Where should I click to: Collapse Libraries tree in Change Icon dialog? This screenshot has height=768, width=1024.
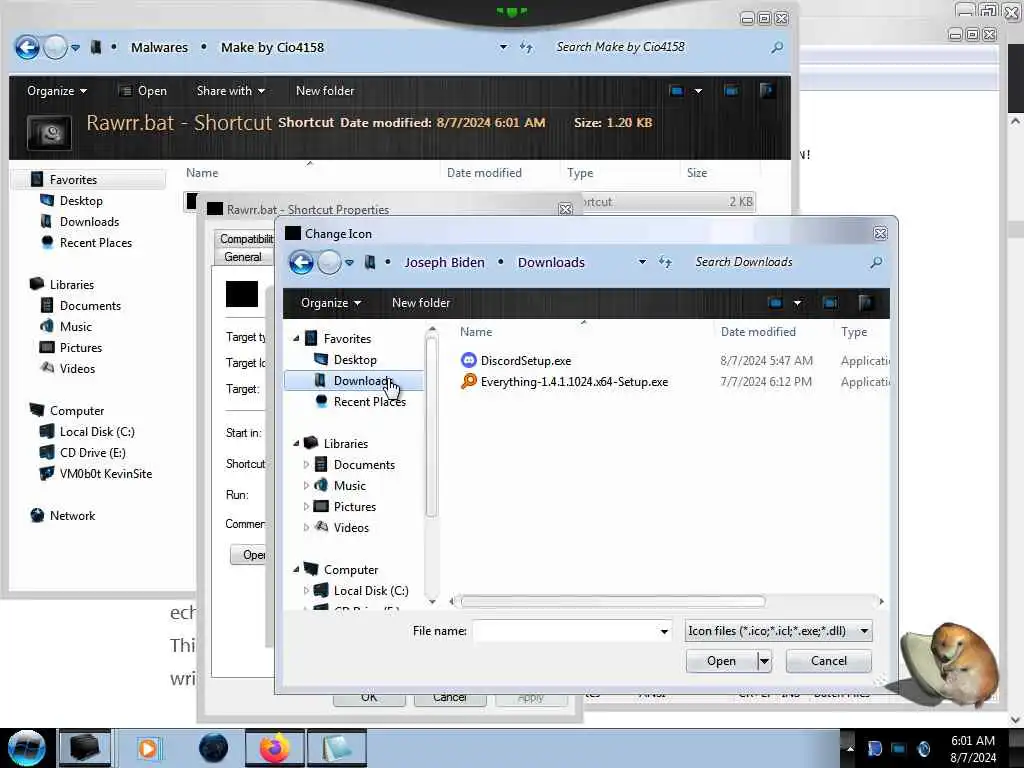point(296,443)
